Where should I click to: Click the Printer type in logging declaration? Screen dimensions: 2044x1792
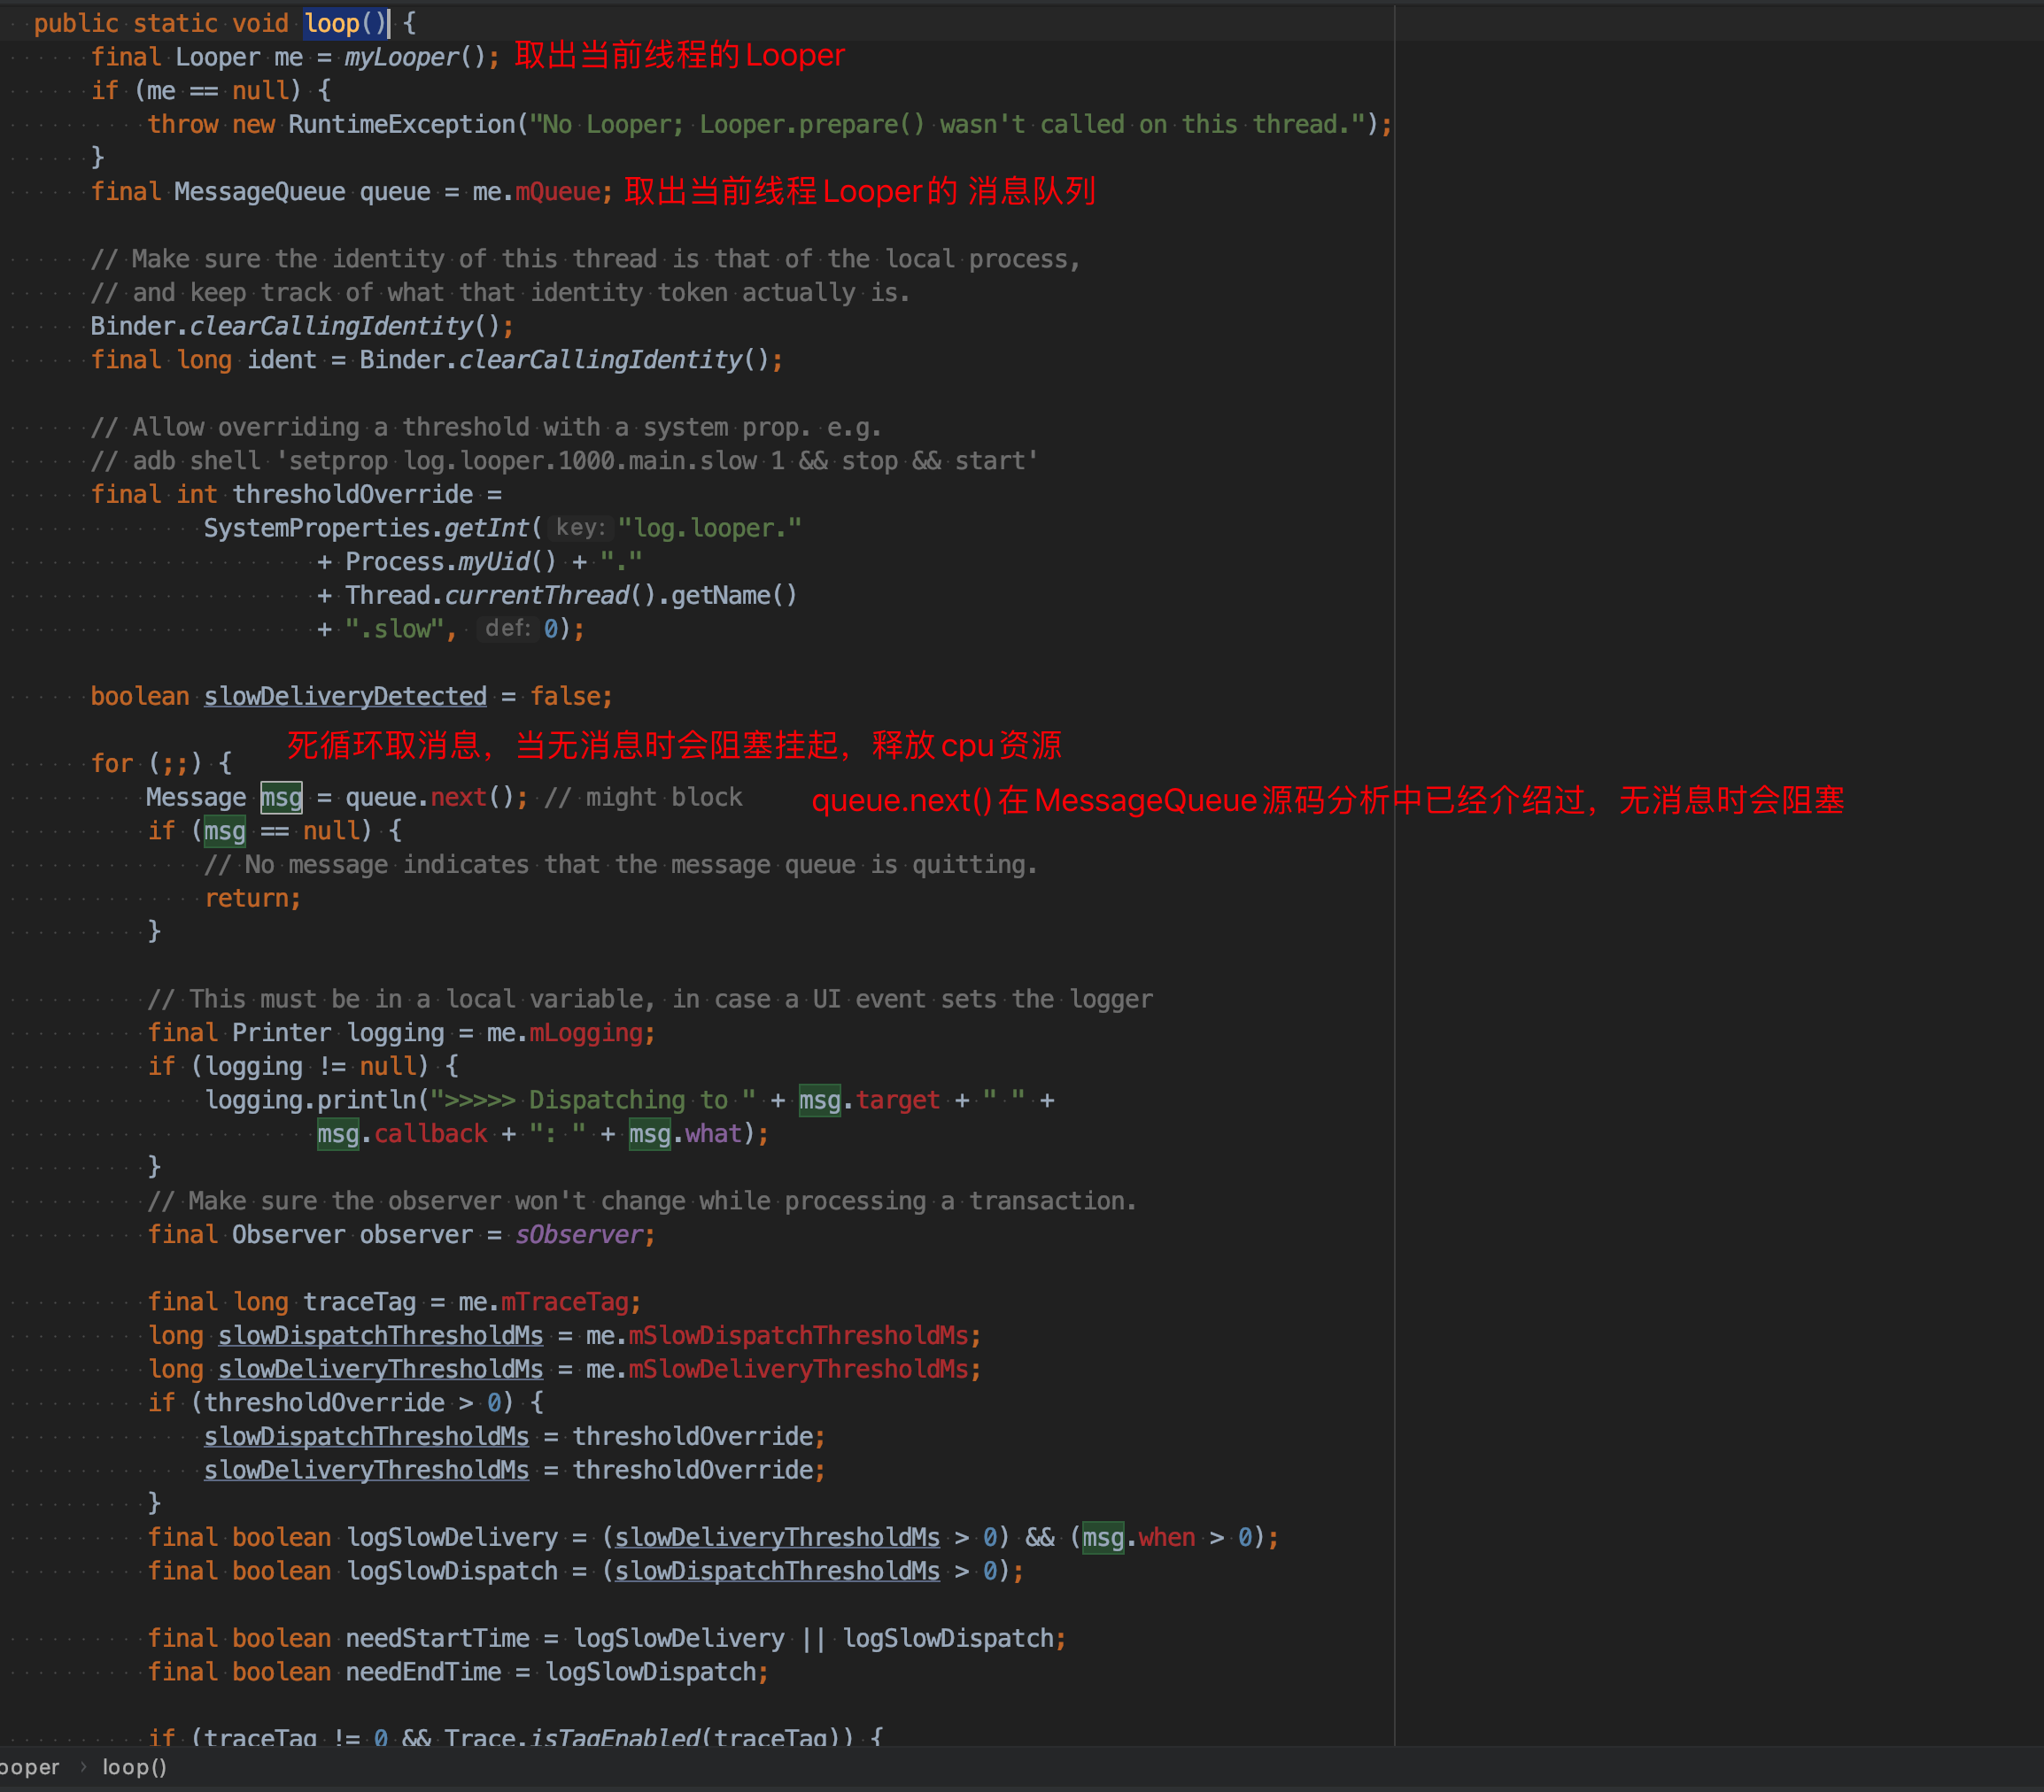[x=281, y=1032]
